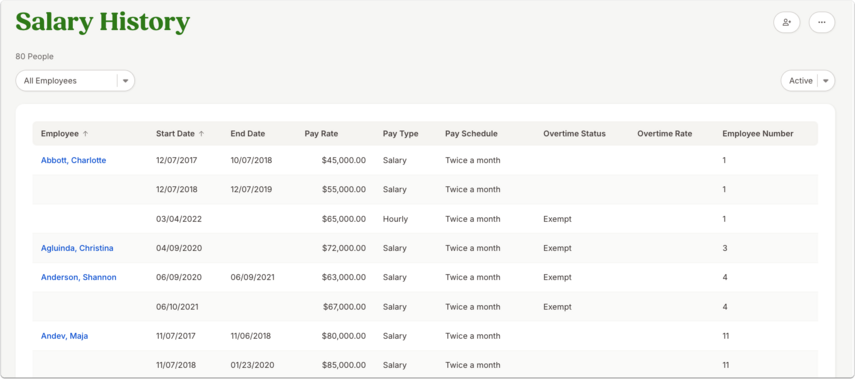
Task: Click end date 11/06/2018
Action: (x=250, y=336)
